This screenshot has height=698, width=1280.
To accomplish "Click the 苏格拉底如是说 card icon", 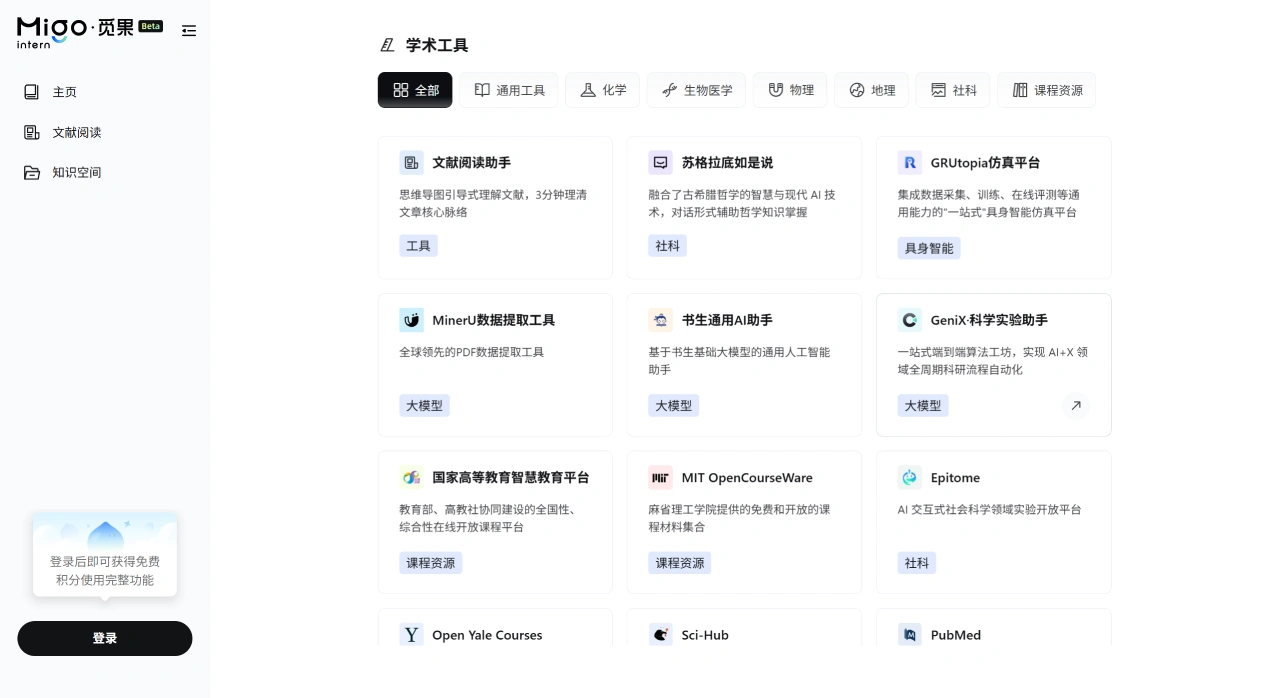I will [660, 163].
